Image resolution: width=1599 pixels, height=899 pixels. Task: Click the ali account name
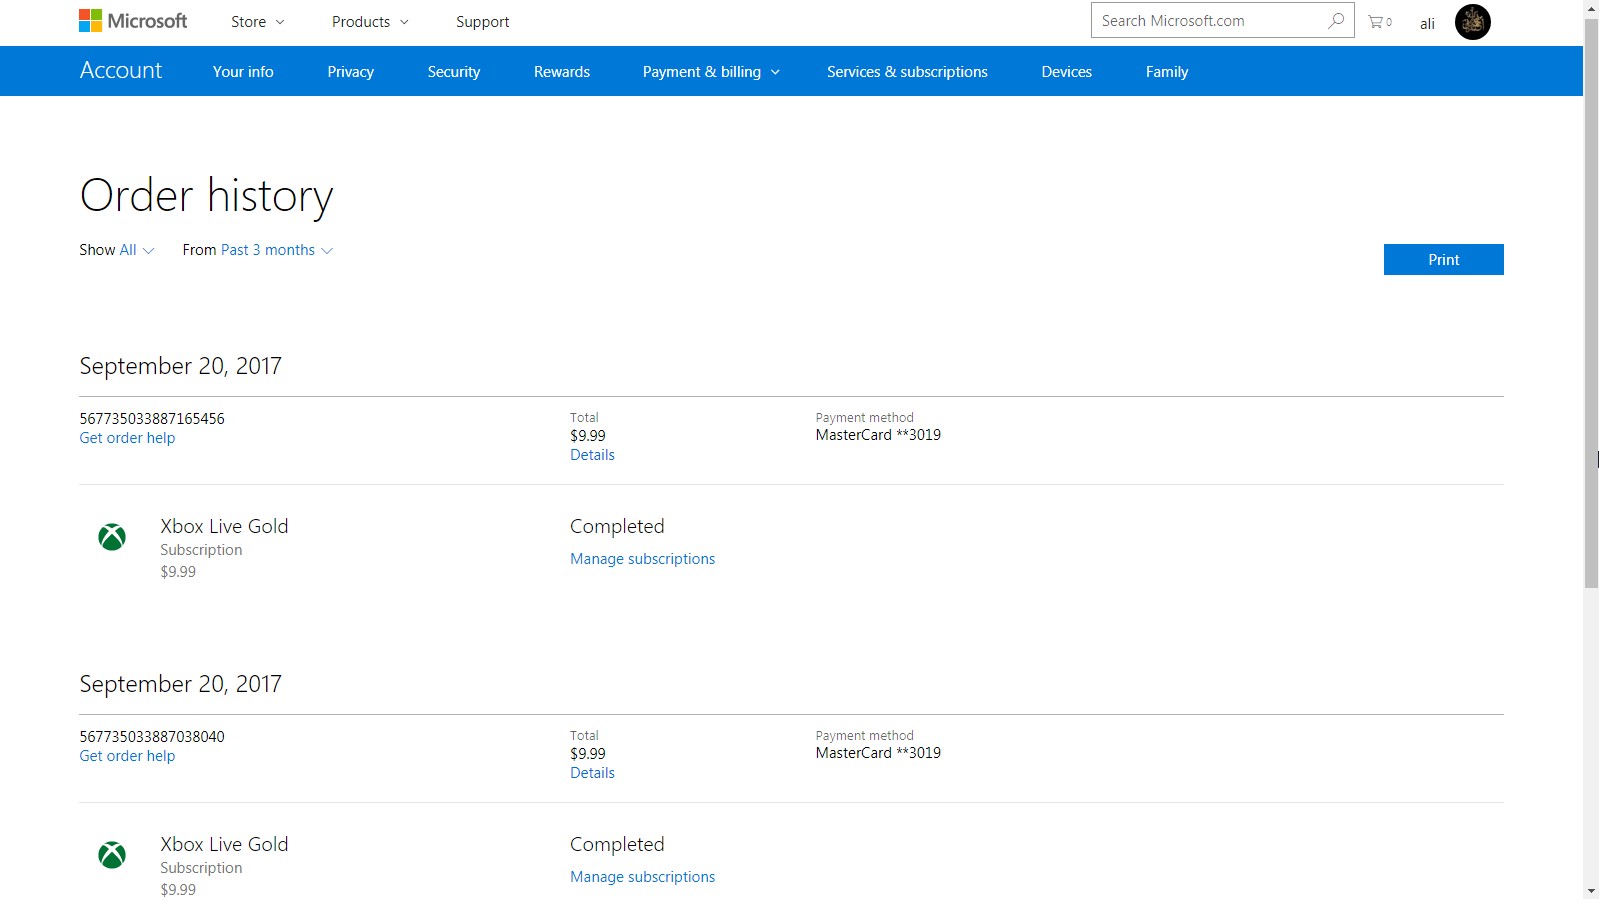click(1427, 24)
